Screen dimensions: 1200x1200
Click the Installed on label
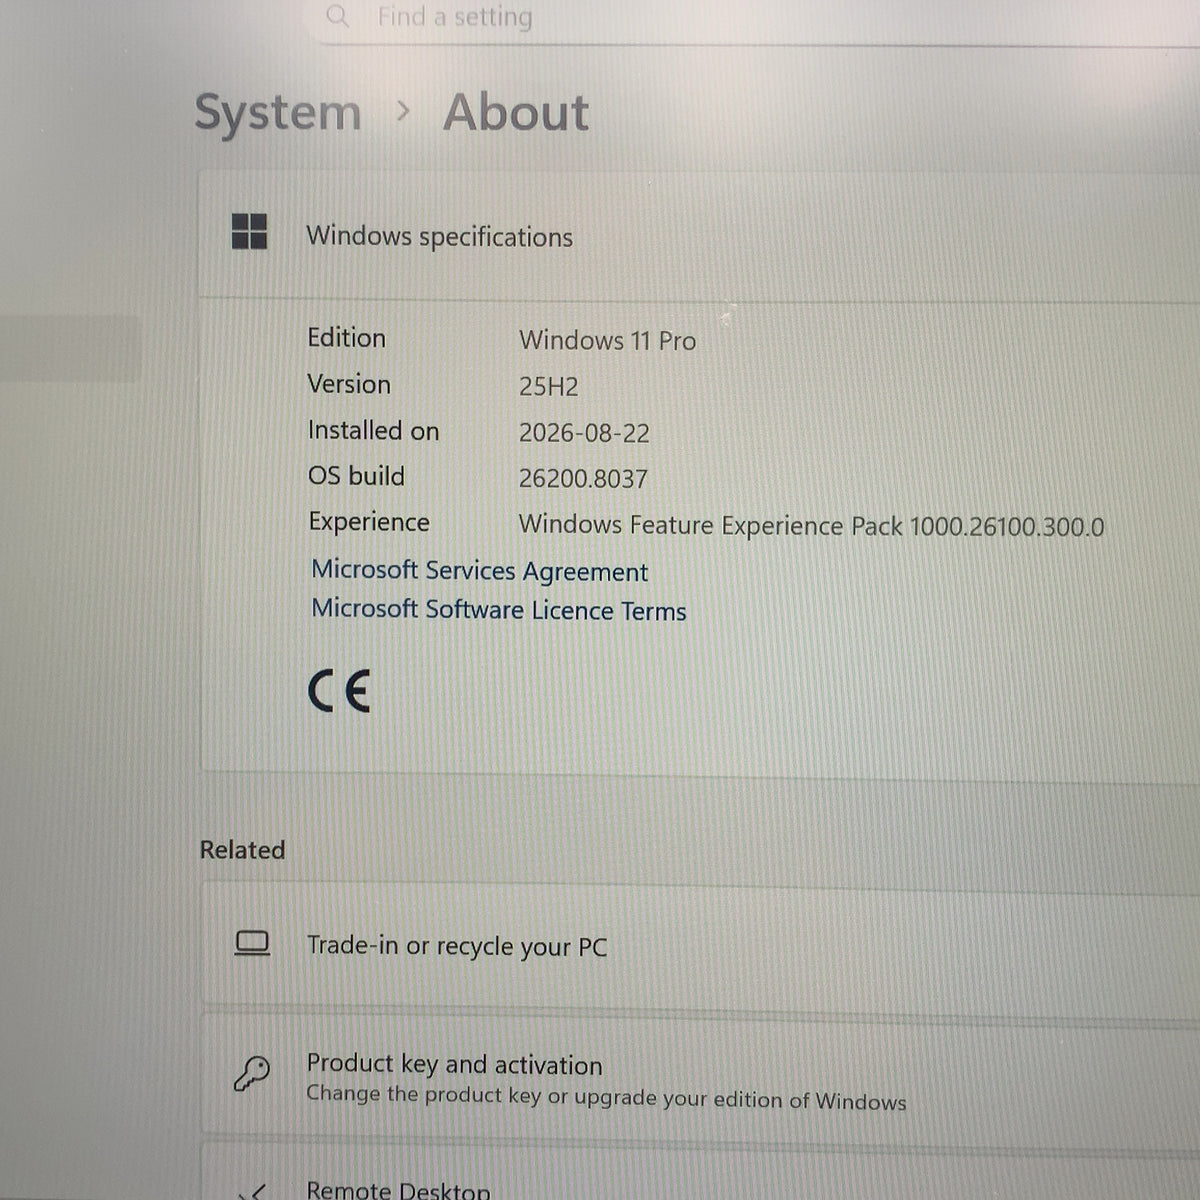coord(373,430)
